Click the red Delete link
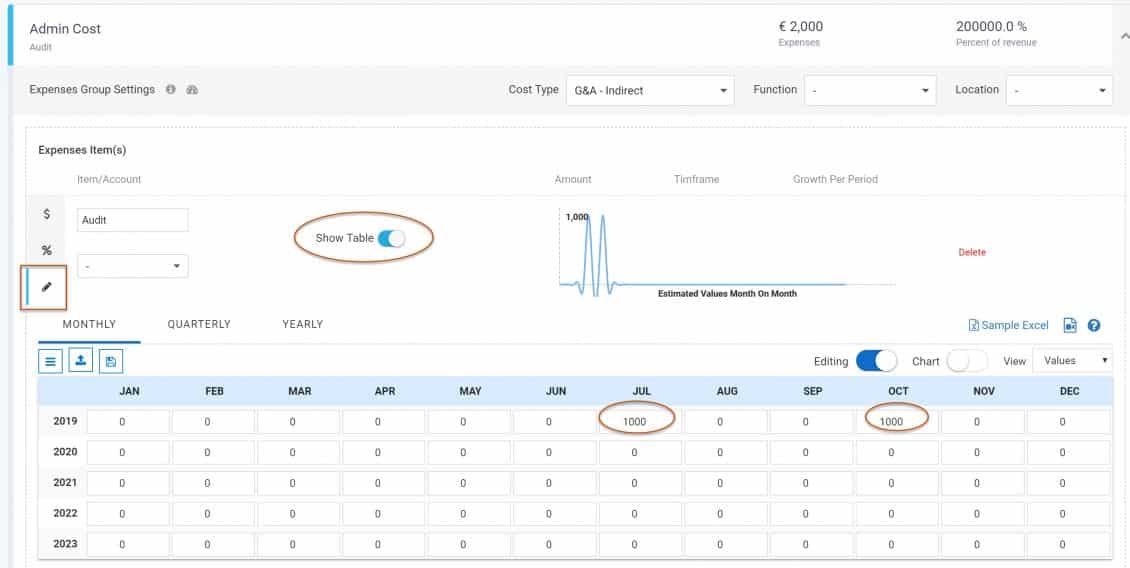 971,252
